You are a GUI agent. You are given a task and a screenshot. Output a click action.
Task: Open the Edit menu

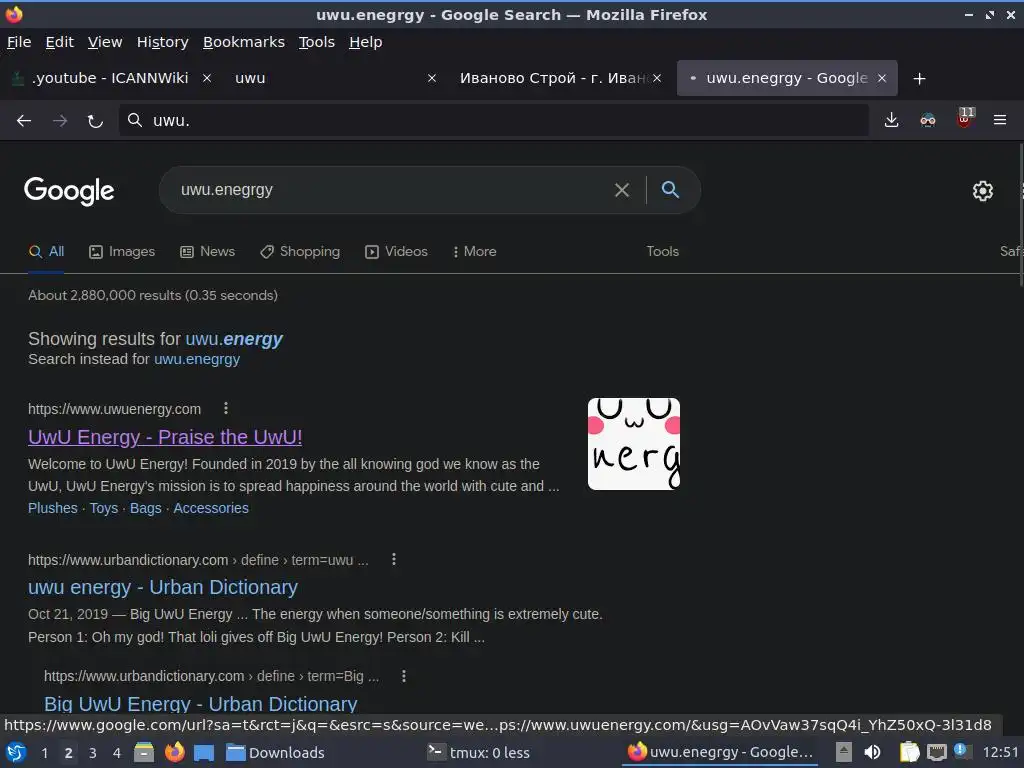59,42
